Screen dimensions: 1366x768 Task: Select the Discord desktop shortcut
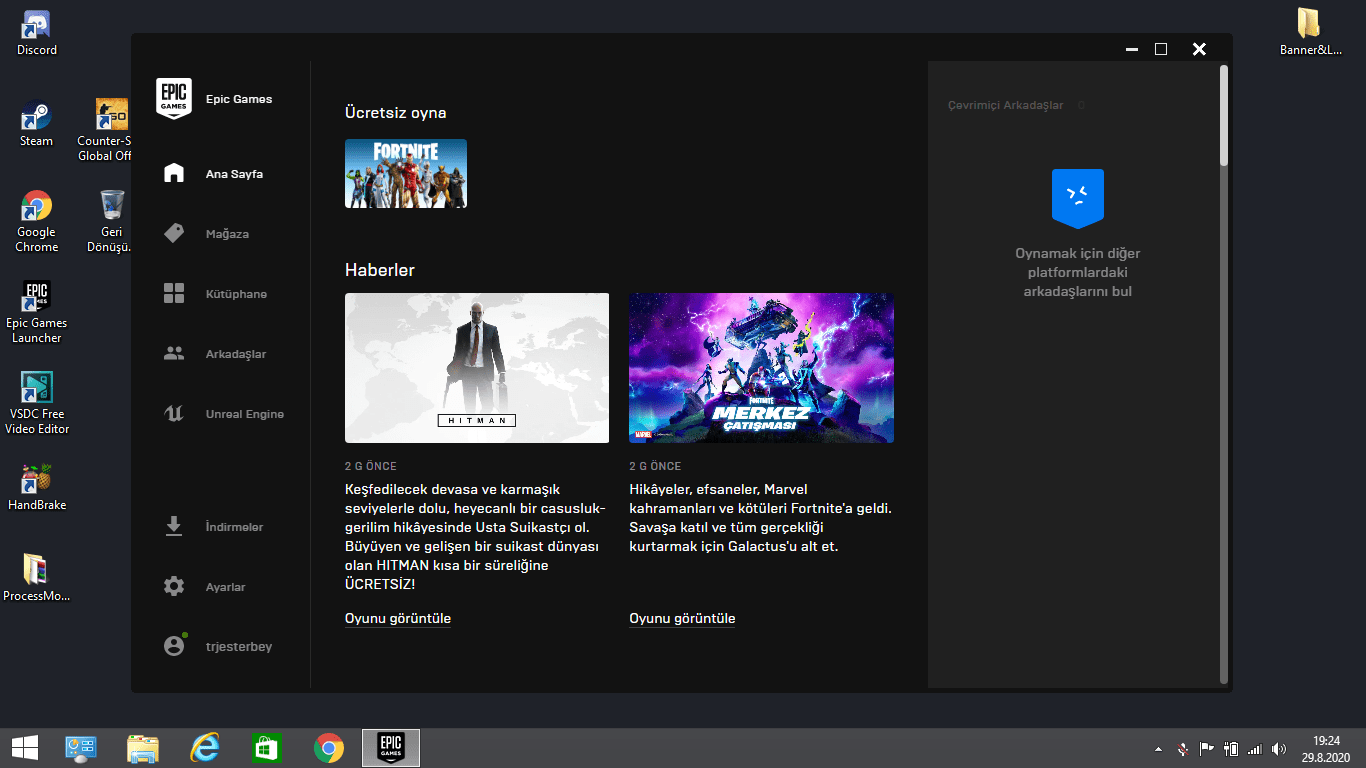(37, 34)
